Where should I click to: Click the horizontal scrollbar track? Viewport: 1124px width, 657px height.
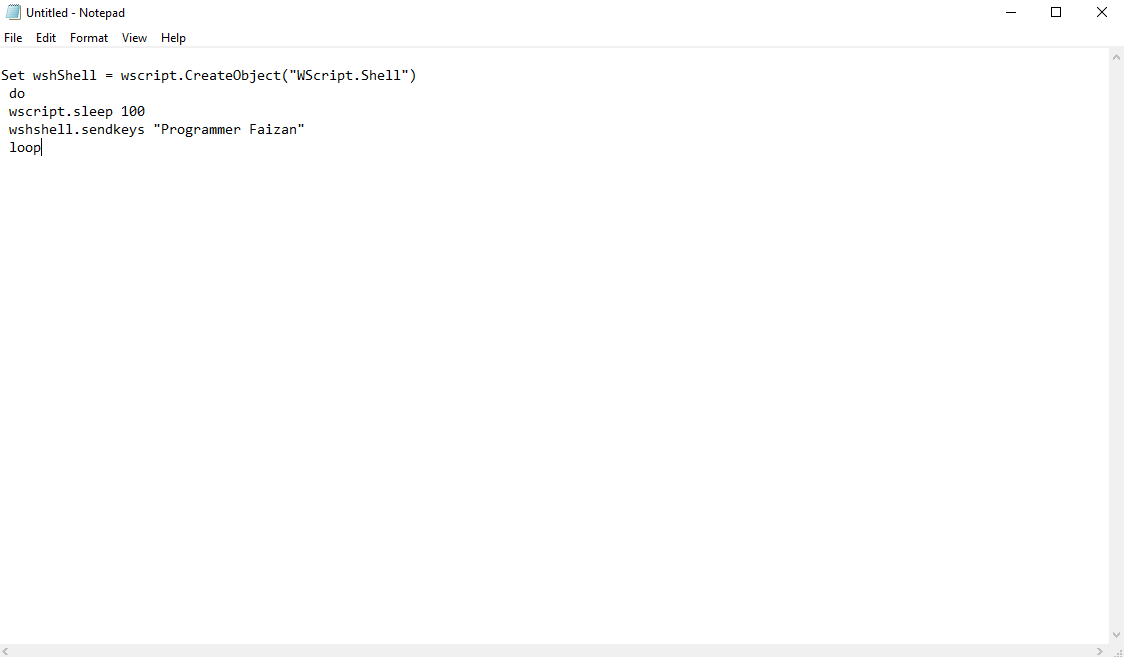coord(550,650)
